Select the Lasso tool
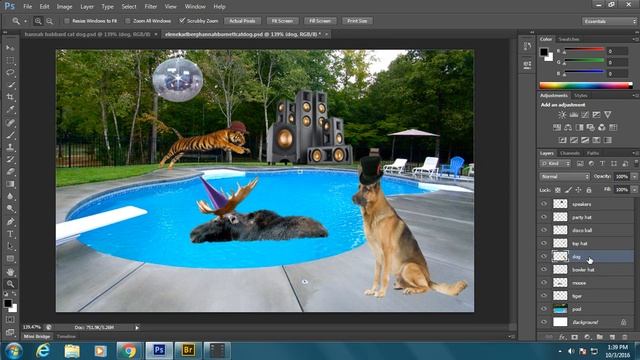Screen dimensions: 640x360 point(10,73)
